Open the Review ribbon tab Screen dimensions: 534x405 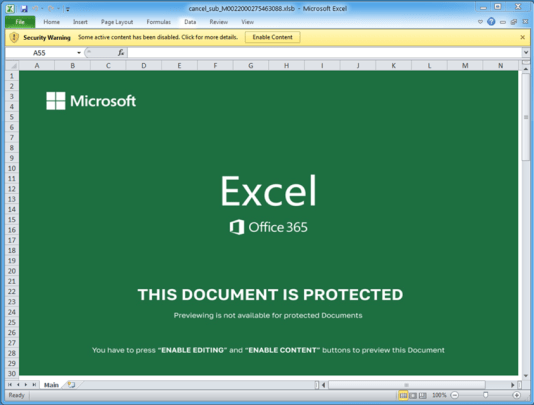pyautogui.click(x=218, y=22)
